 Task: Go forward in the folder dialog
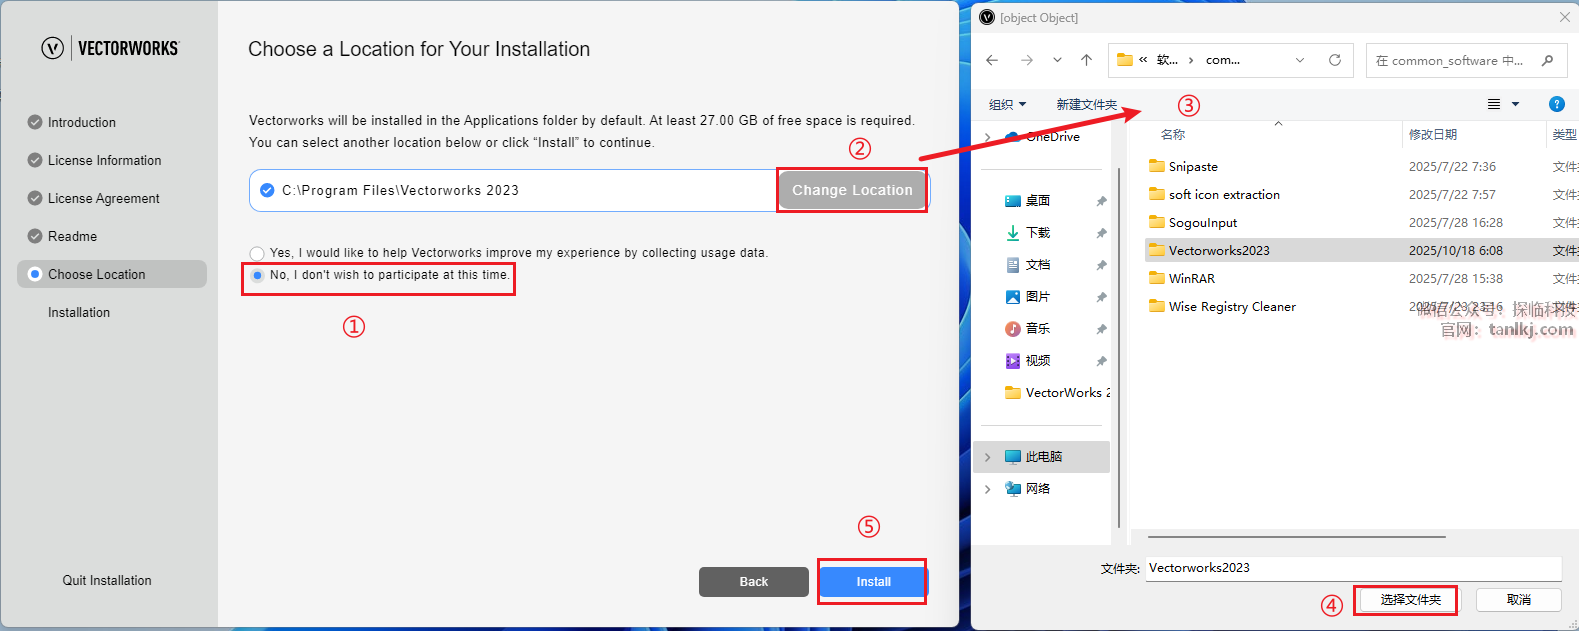[x=1027, y=60]
